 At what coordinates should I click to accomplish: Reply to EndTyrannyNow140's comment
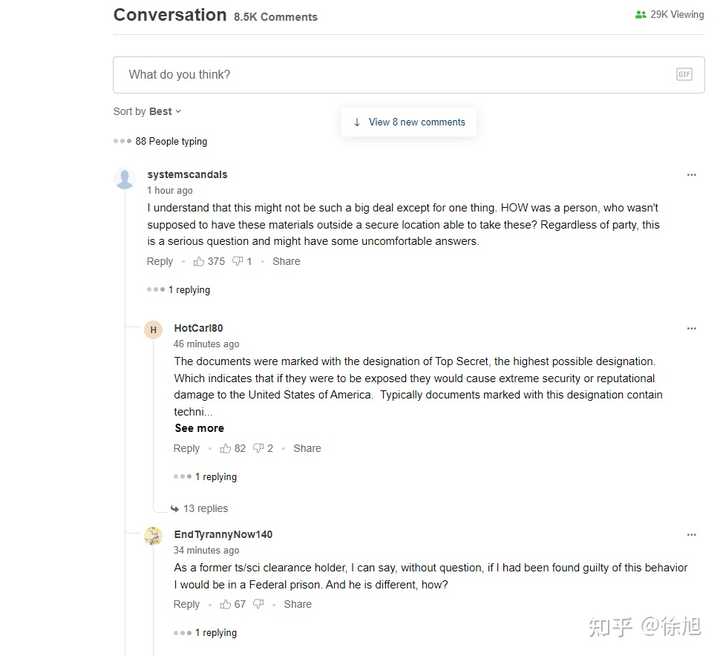pos(186,604)
